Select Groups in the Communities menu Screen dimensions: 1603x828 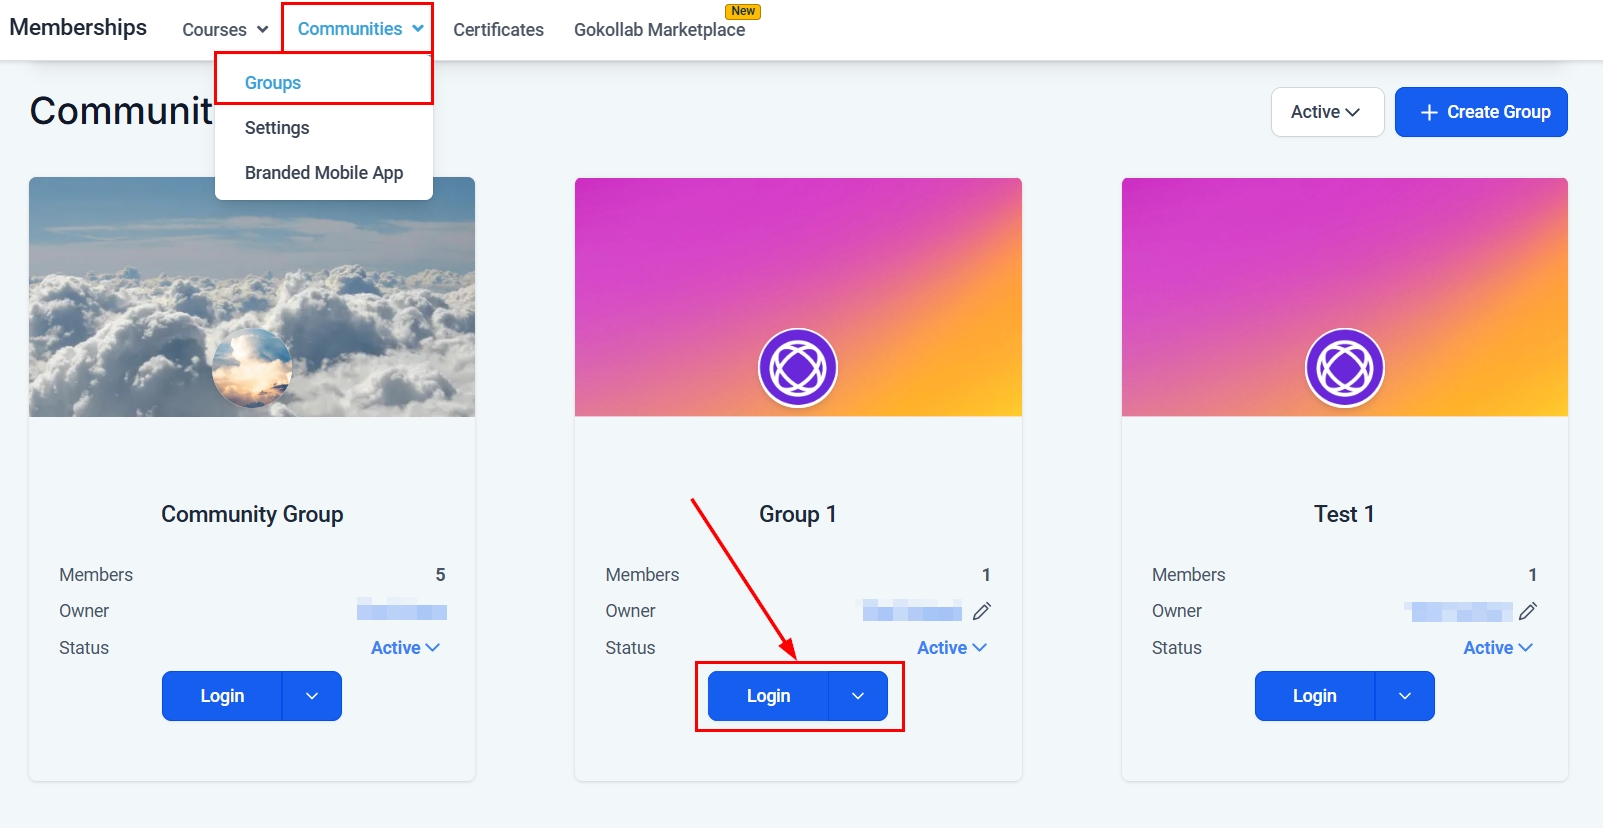tap(273, 83)
